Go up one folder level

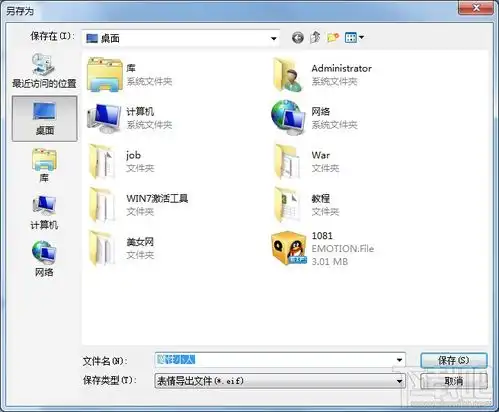click(x=315, y=37)
